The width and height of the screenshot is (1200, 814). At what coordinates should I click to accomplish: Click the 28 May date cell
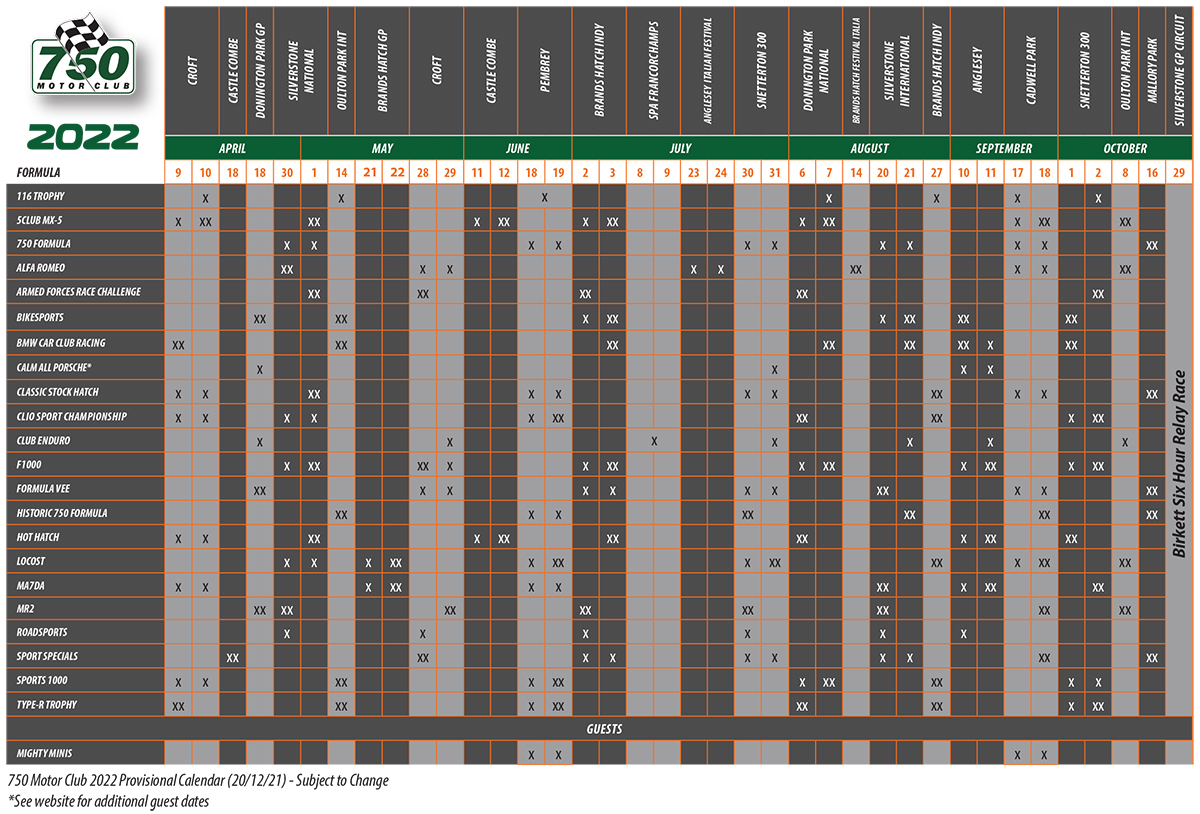(x=423, y=171)
